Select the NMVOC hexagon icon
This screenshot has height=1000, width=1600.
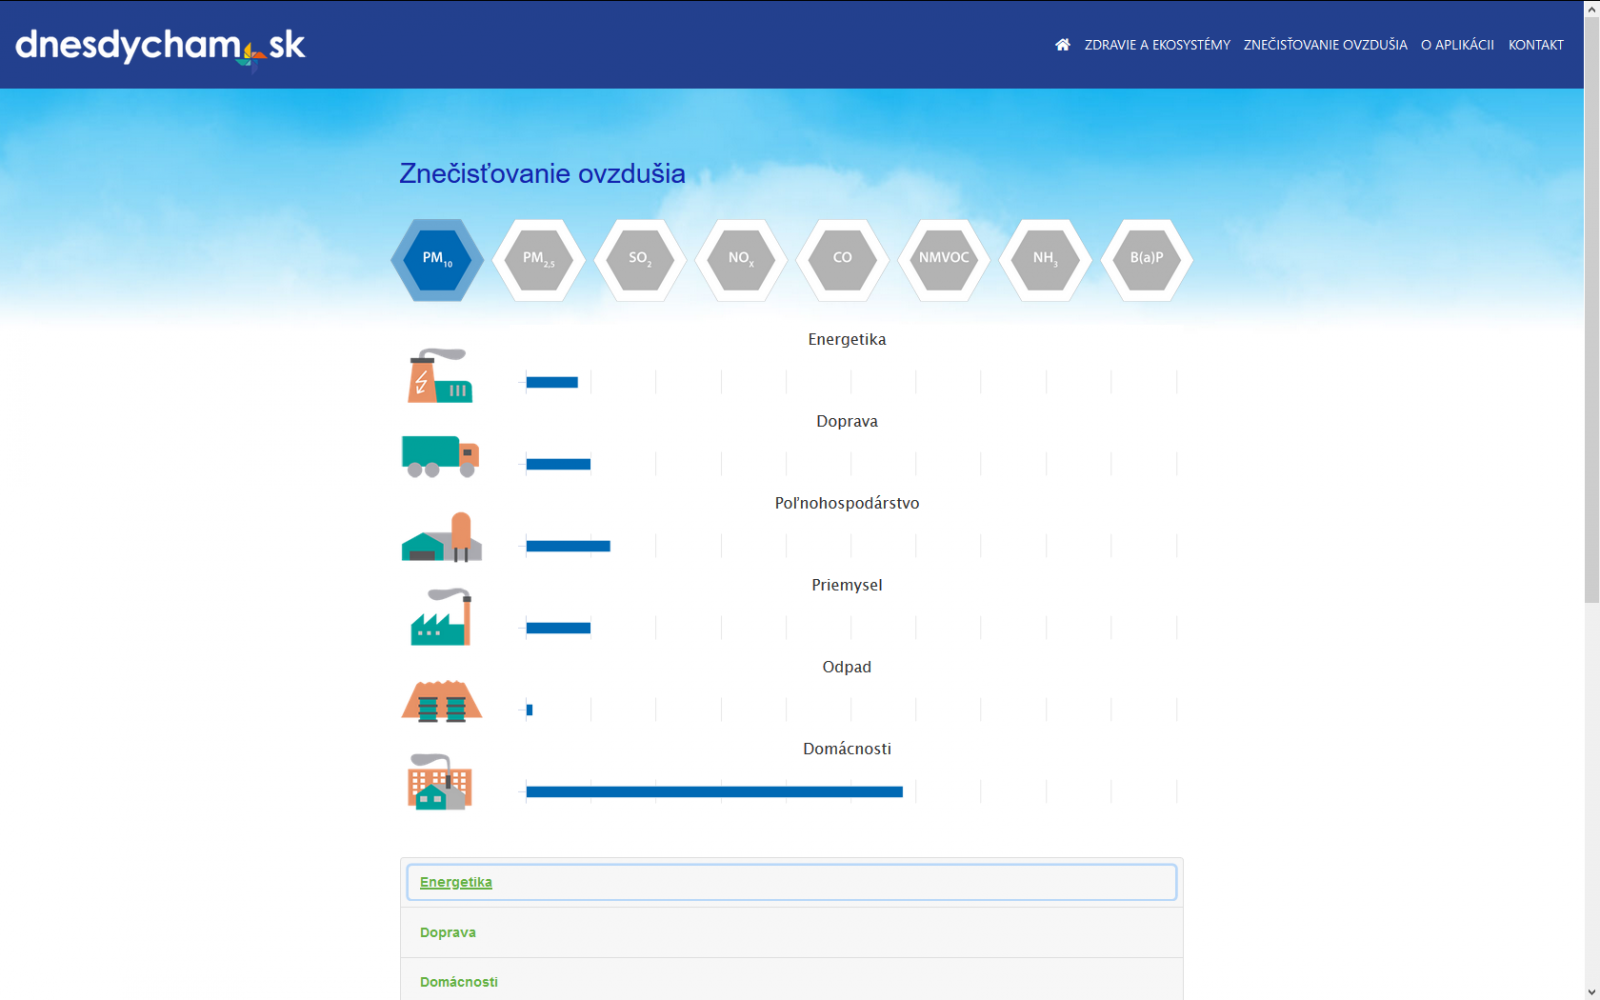coord(944,259)
